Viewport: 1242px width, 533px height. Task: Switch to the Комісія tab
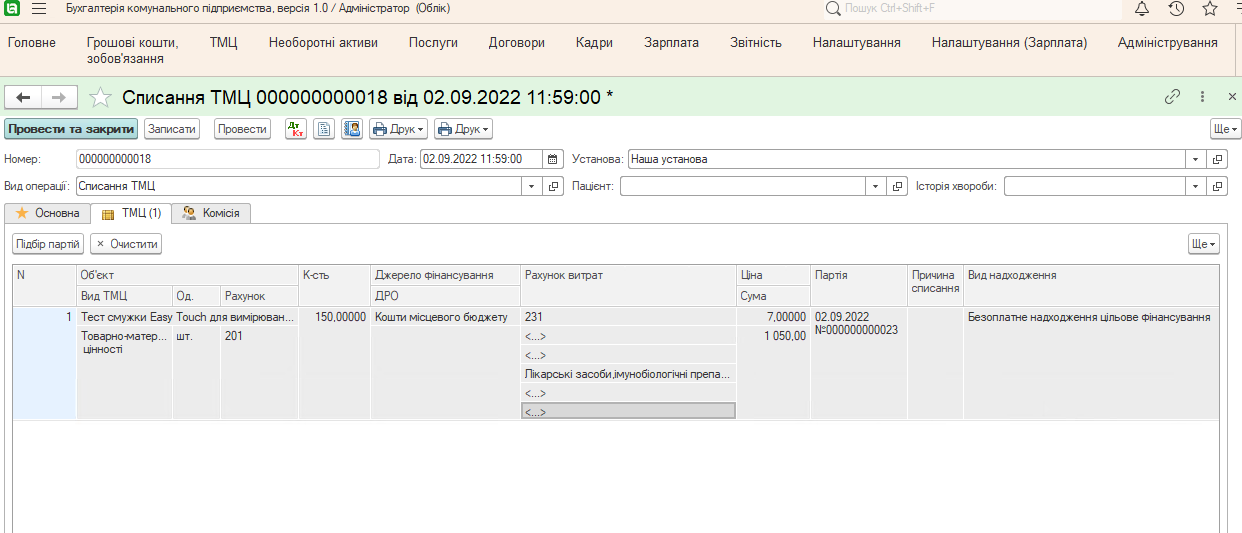pyautogui.click(x=211, y=213)
